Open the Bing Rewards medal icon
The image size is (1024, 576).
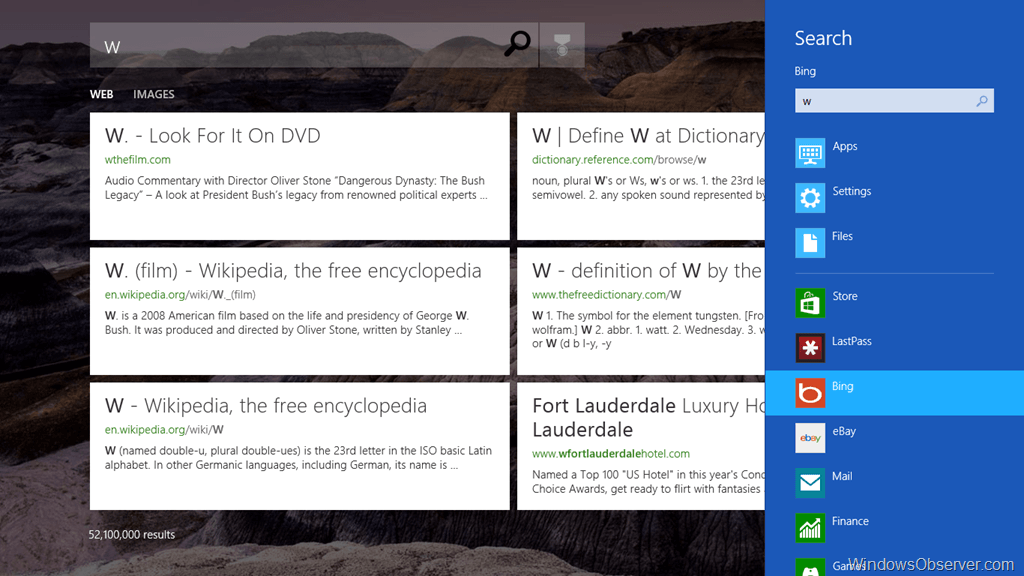pos(562,45)
